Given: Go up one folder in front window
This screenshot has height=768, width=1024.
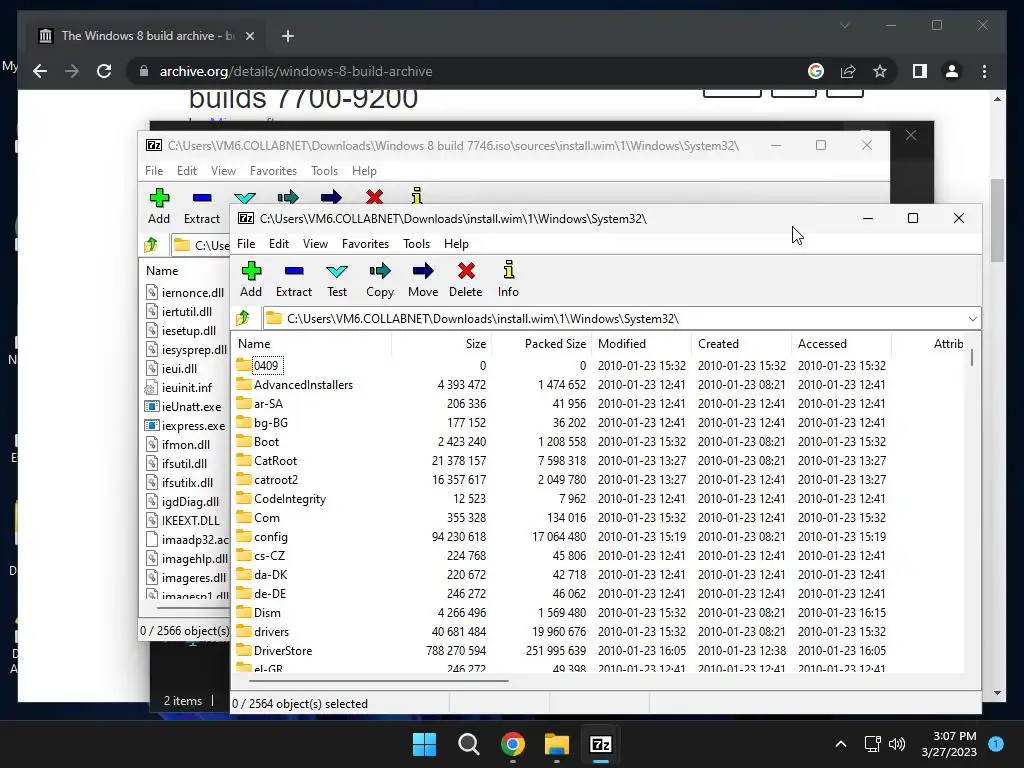Looking at the screenshot, I should 243,318.
